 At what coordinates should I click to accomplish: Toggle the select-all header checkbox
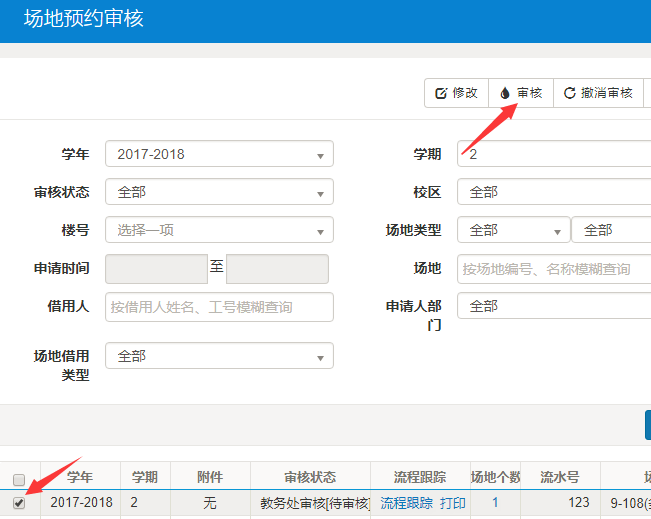click(x=19, y=479)
